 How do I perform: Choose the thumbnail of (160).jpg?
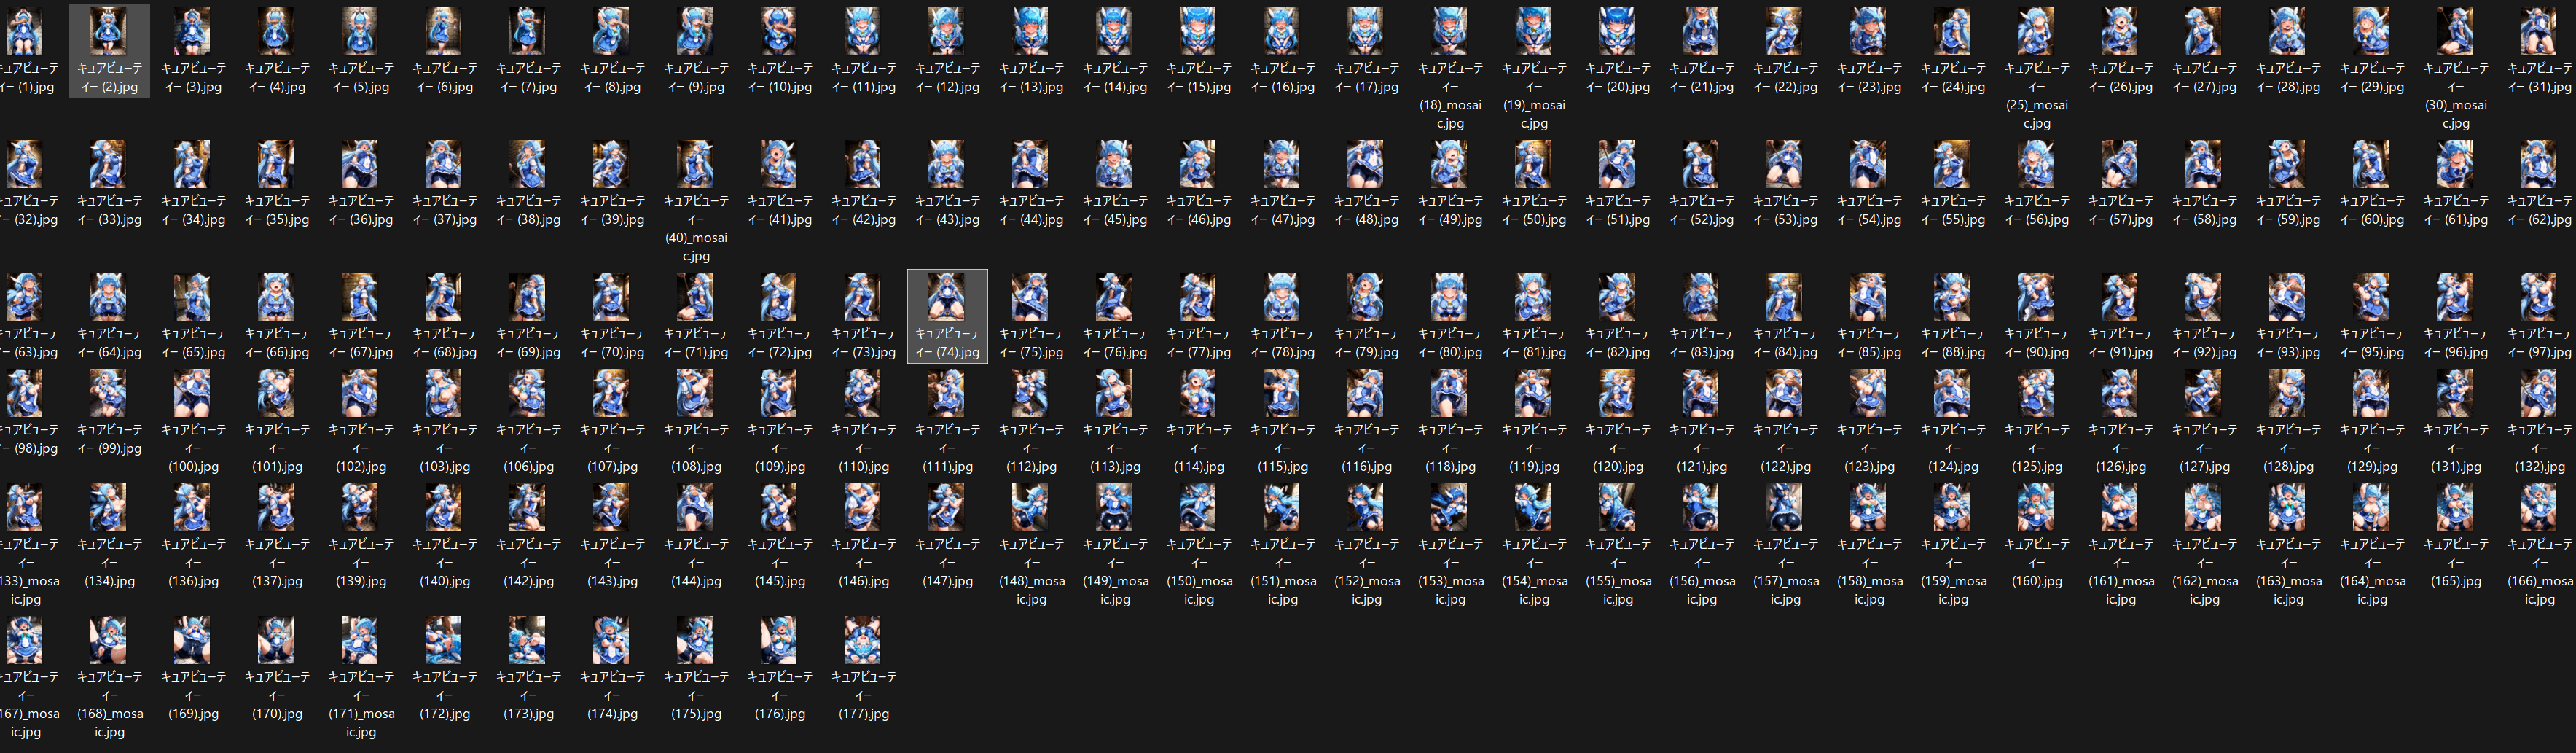(x=2037, y=507)
